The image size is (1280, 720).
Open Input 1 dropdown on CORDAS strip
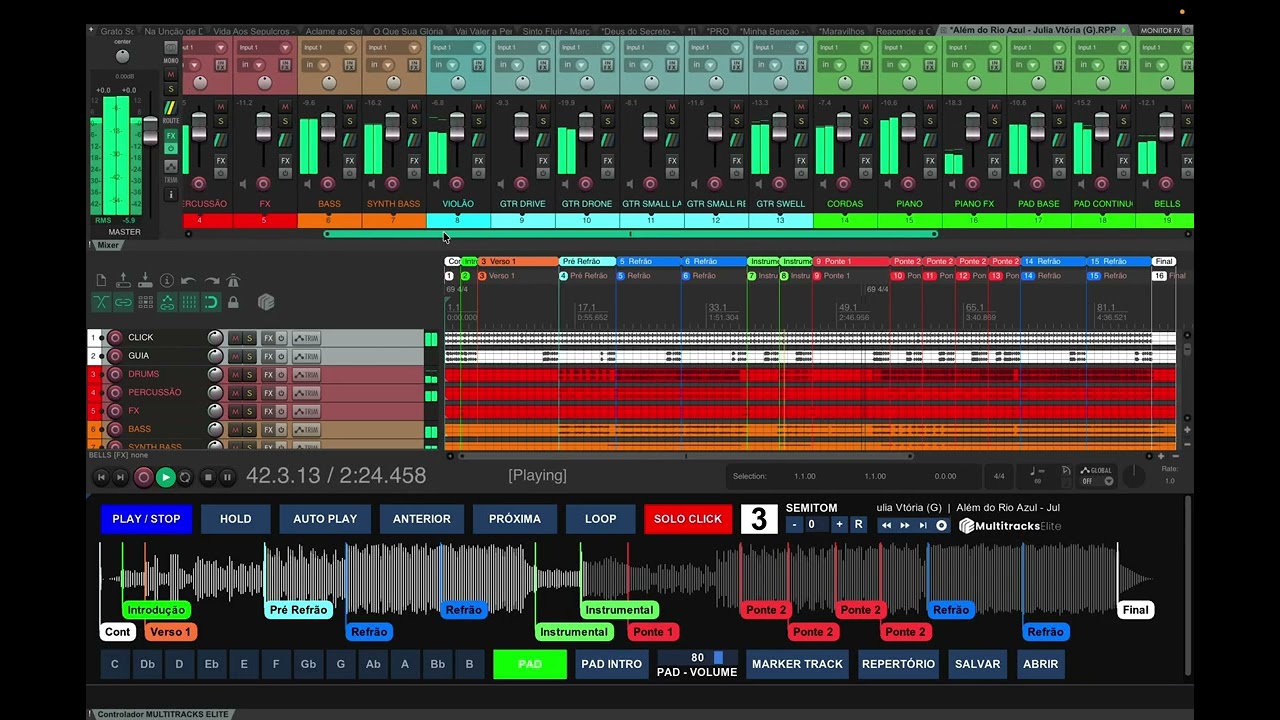point(845,47)
